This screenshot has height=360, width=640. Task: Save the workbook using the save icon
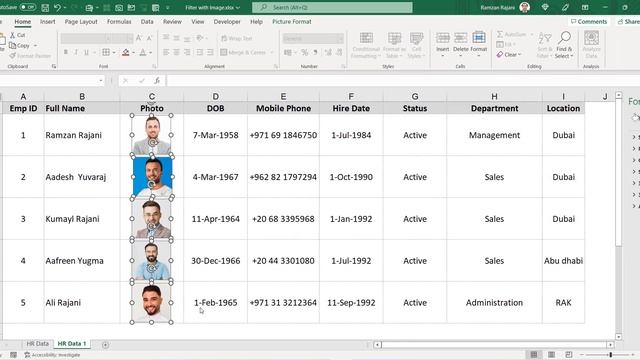coord(45,7)
